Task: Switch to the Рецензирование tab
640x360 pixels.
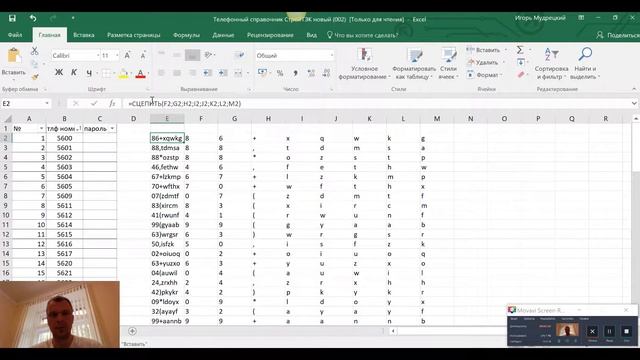Action: [x=270, y=35]
